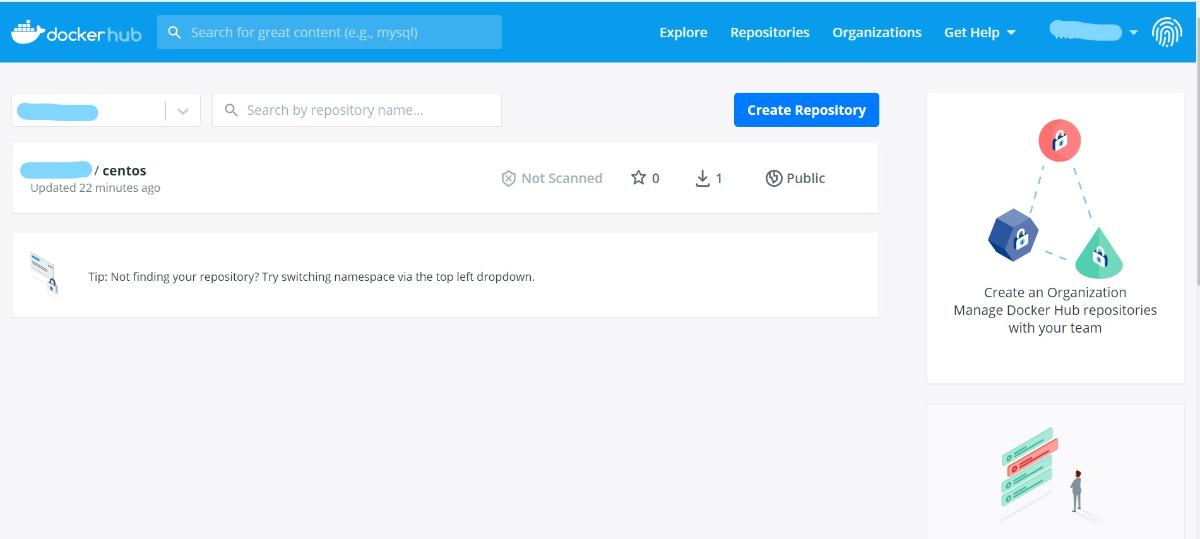
Task: Open the user account dropdown arrow
Action: [1133, 33]
